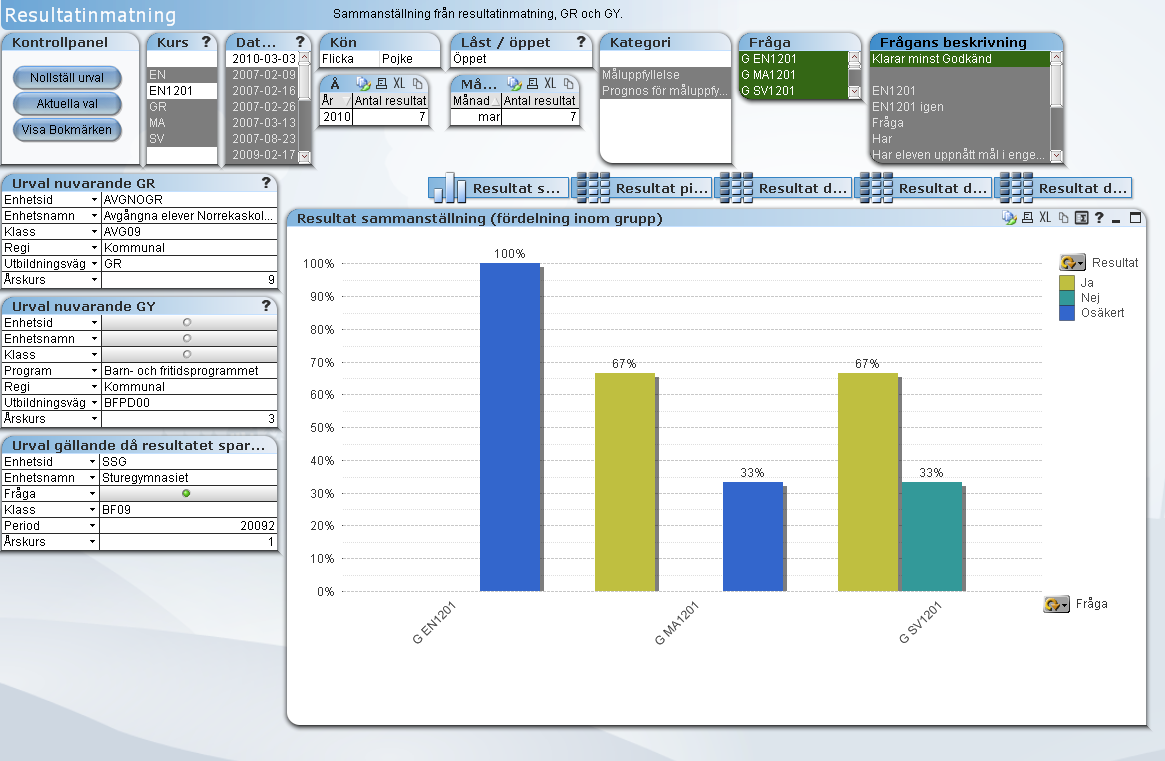This screenshot has height=761, width=1165.
Task: Click the print icon in the Må... table header
Action: click(x=532, y=84)
